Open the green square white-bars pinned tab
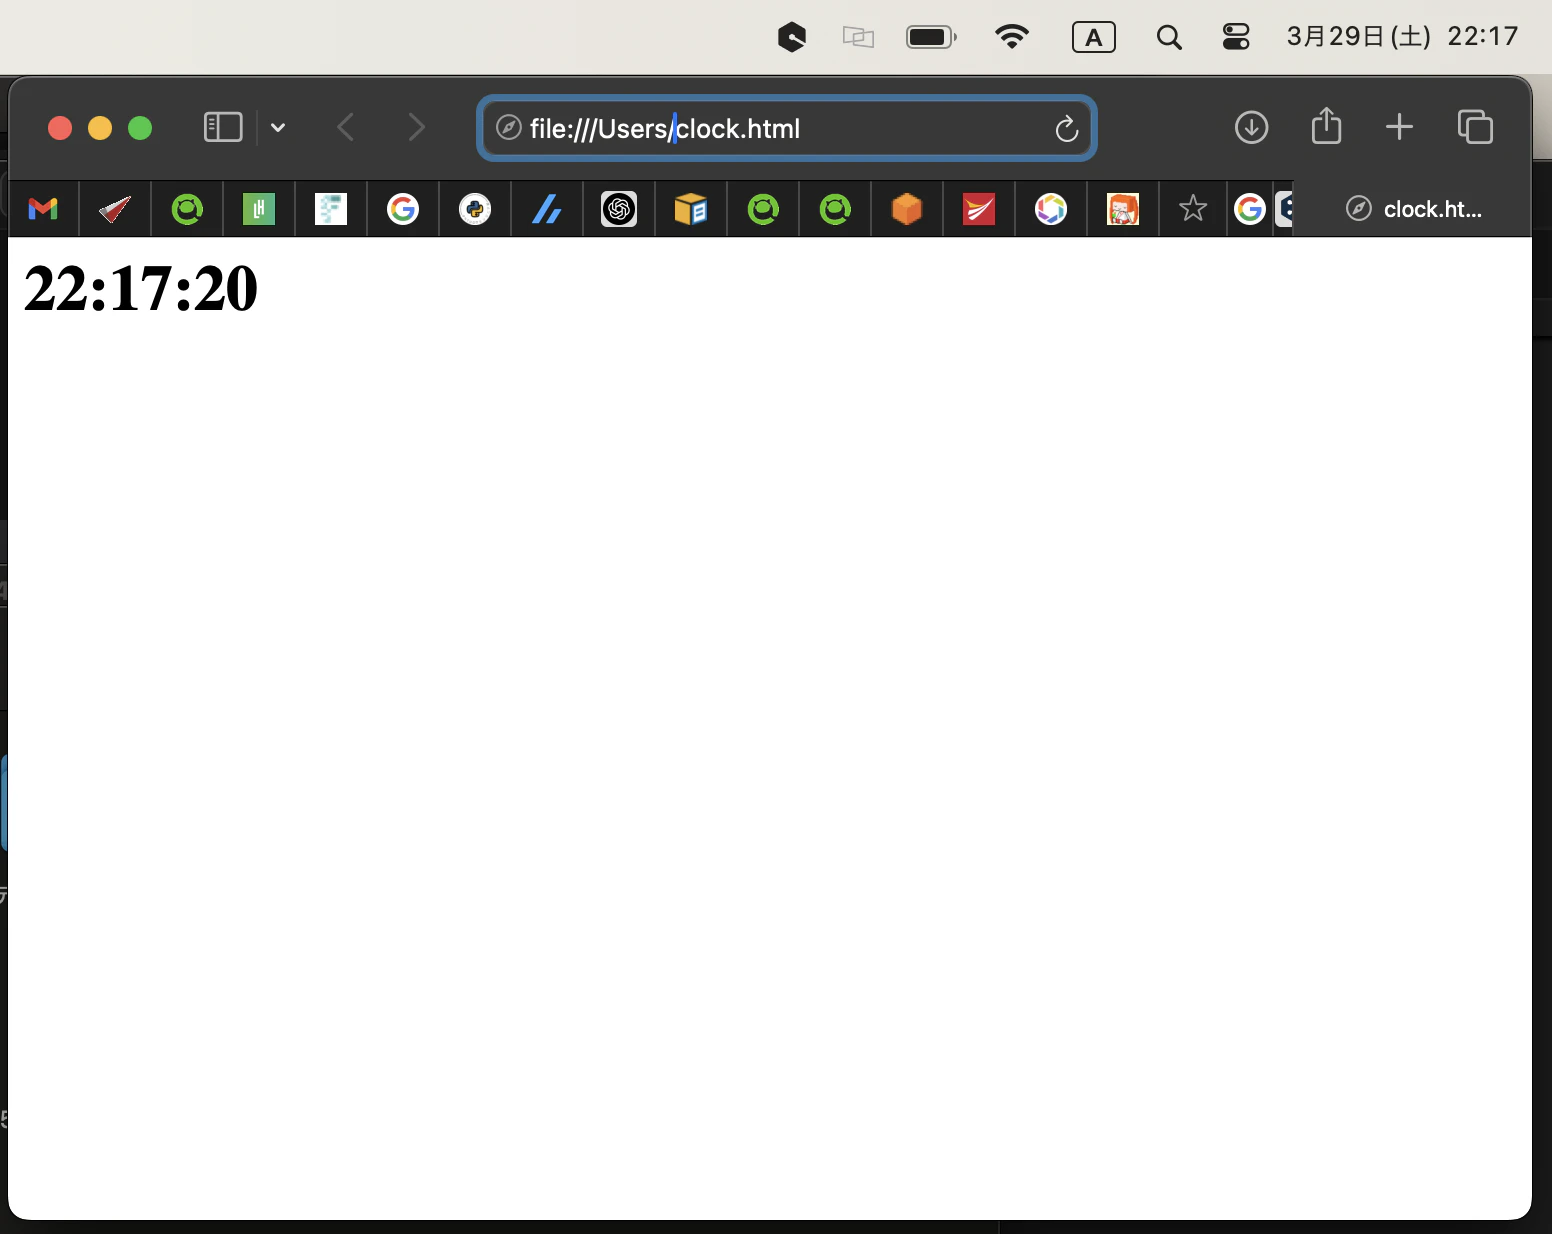1552x1234 pixels. point(259,209)
